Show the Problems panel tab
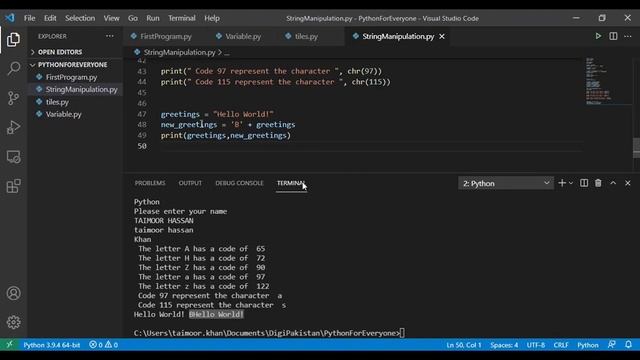 pyautogui.click(x=150, y=183)
